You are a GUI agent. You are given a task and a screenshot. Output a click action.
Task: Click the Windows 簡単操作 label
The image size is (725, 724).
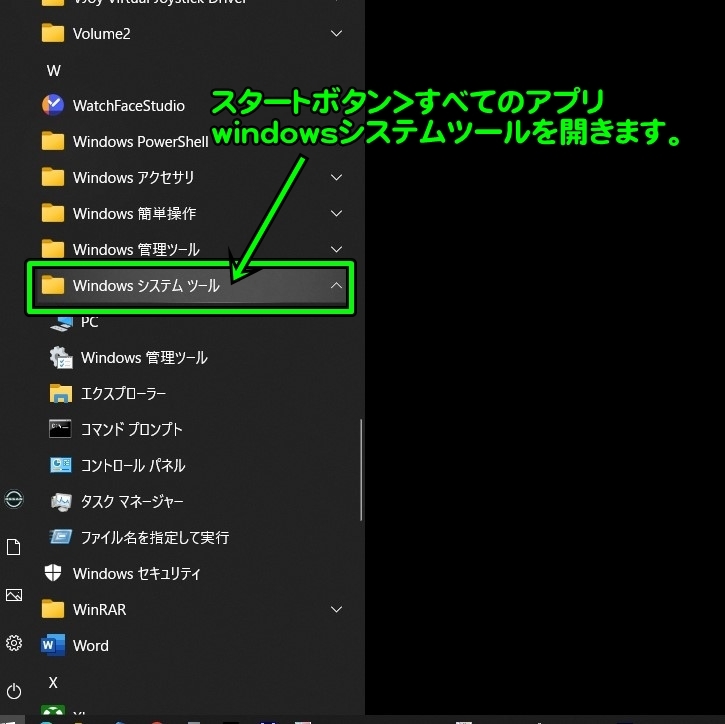pyautogui.click(x=134, y=214)
